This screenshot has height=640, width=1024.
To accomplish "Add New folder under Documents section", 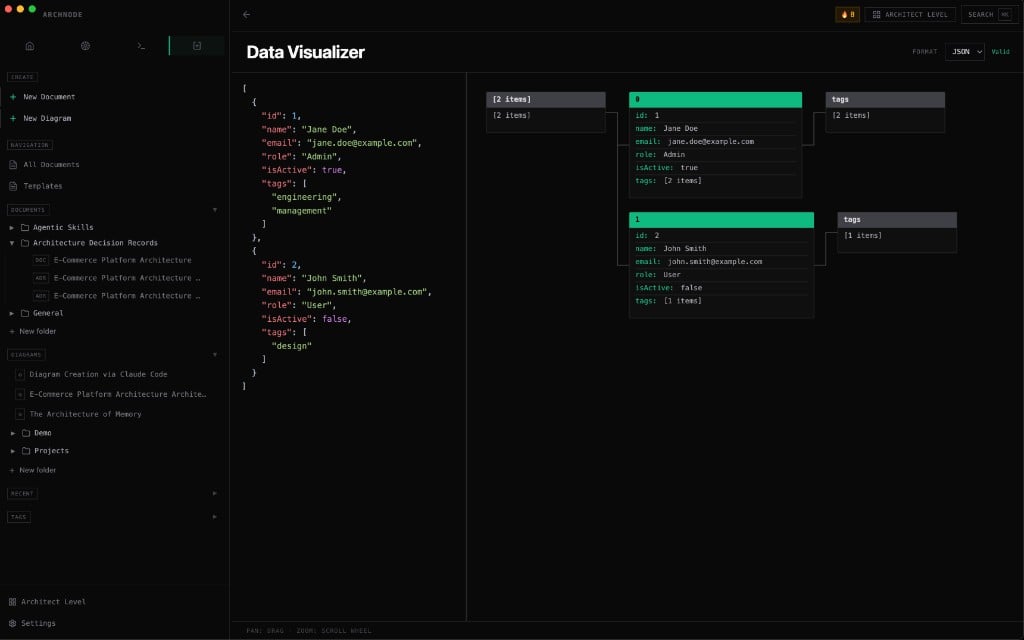I will click(33, 331).
